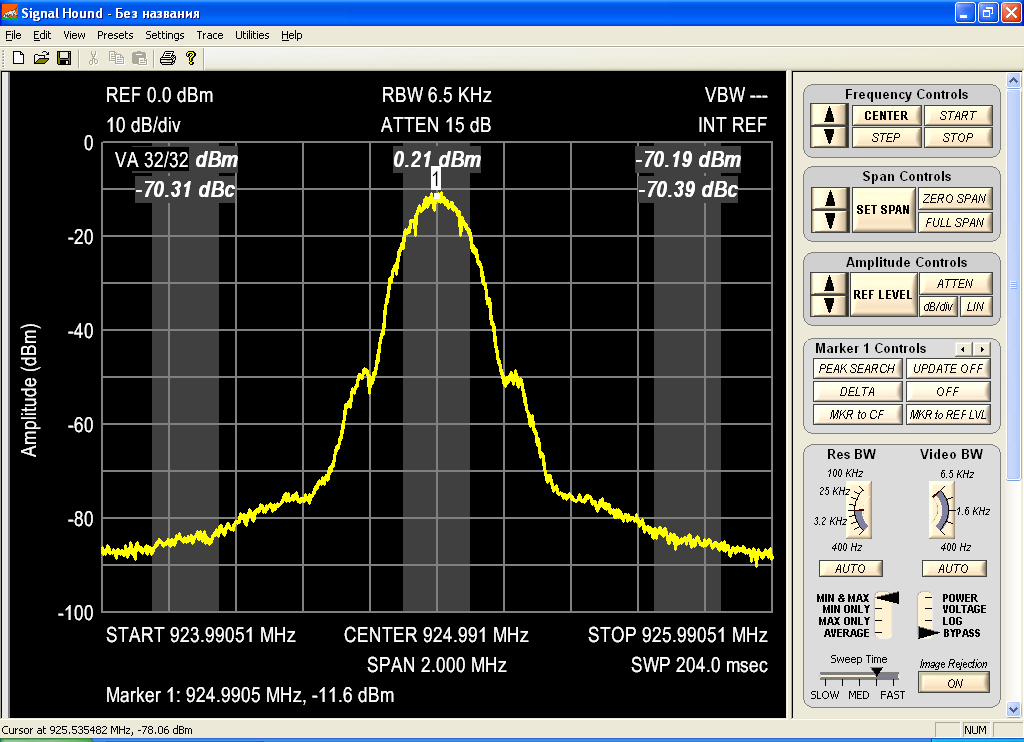Viewport: 1024px width, 742px height.
Task: Raise amplitude with the up arrow
Action: tap(829, 283)
